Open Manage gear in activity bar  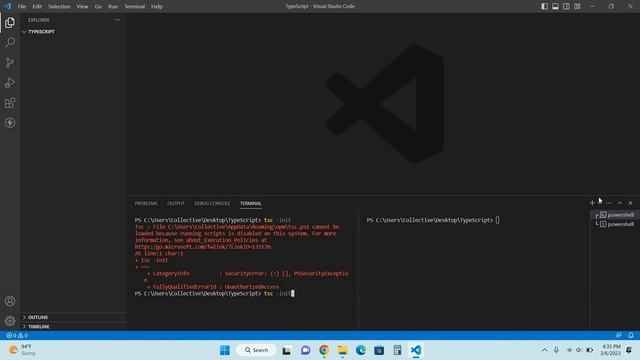point(10,321)
